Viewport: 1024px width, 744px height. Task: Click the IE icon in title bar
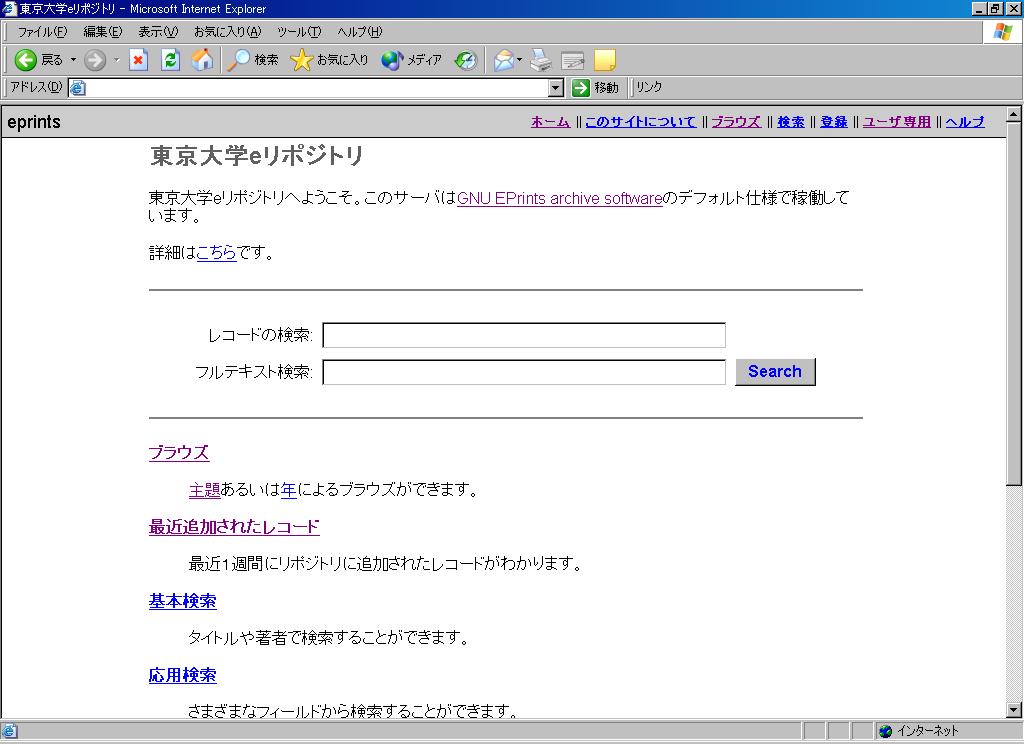[x=9, y=8]
